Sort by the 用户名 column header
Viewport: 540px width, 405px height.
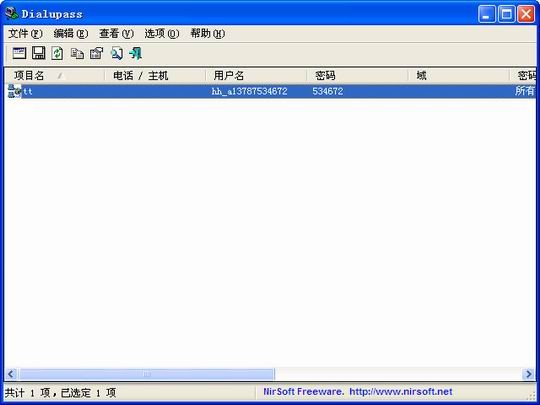point(256,75)
